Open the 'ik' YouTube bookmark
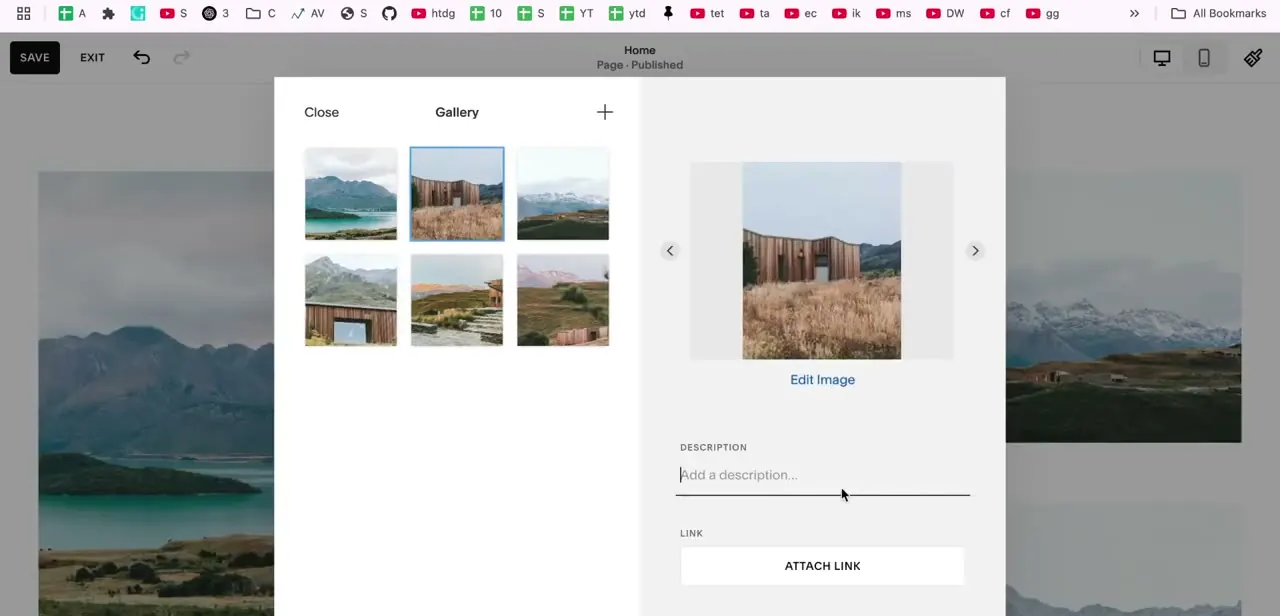Screen dimensions: 1280x616 [846, 14]
